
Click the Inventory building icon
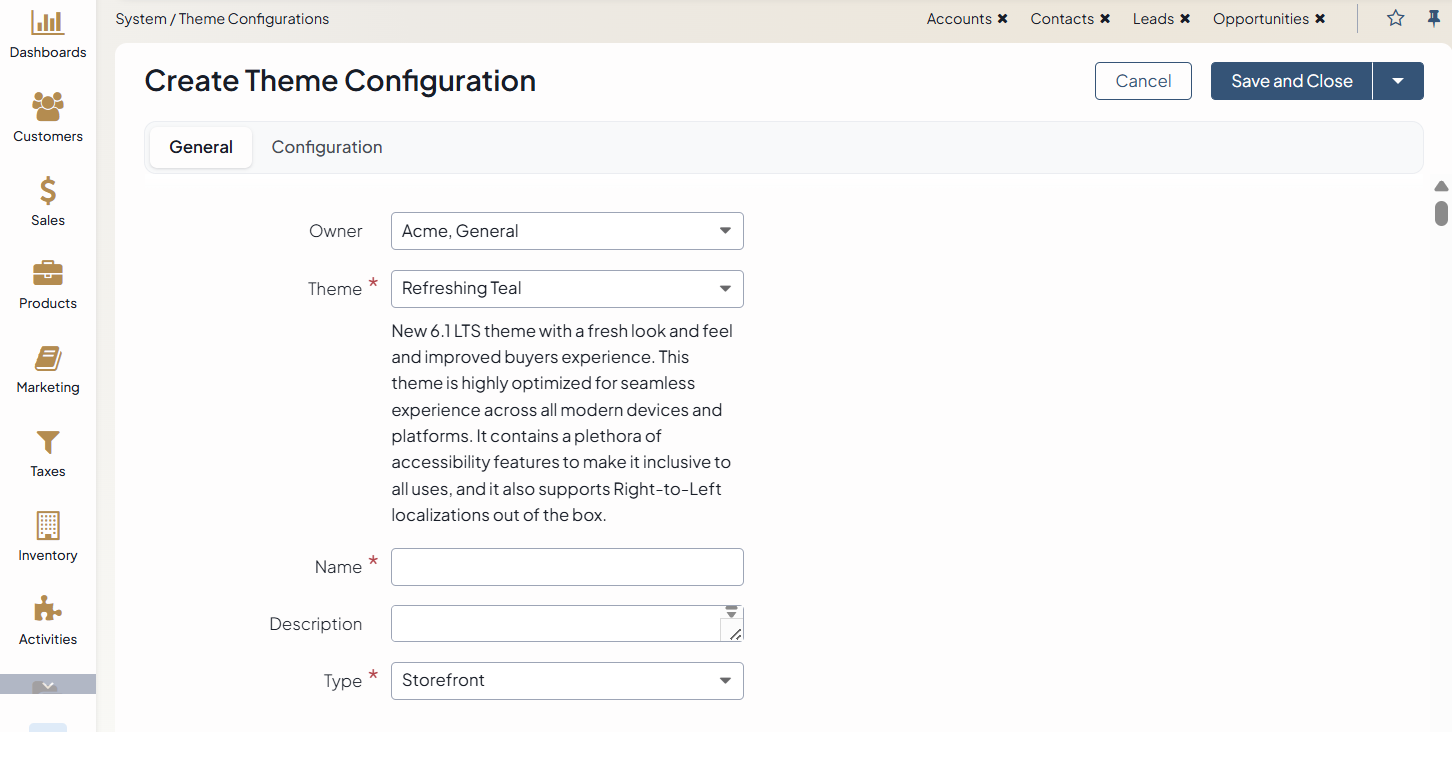47,526
